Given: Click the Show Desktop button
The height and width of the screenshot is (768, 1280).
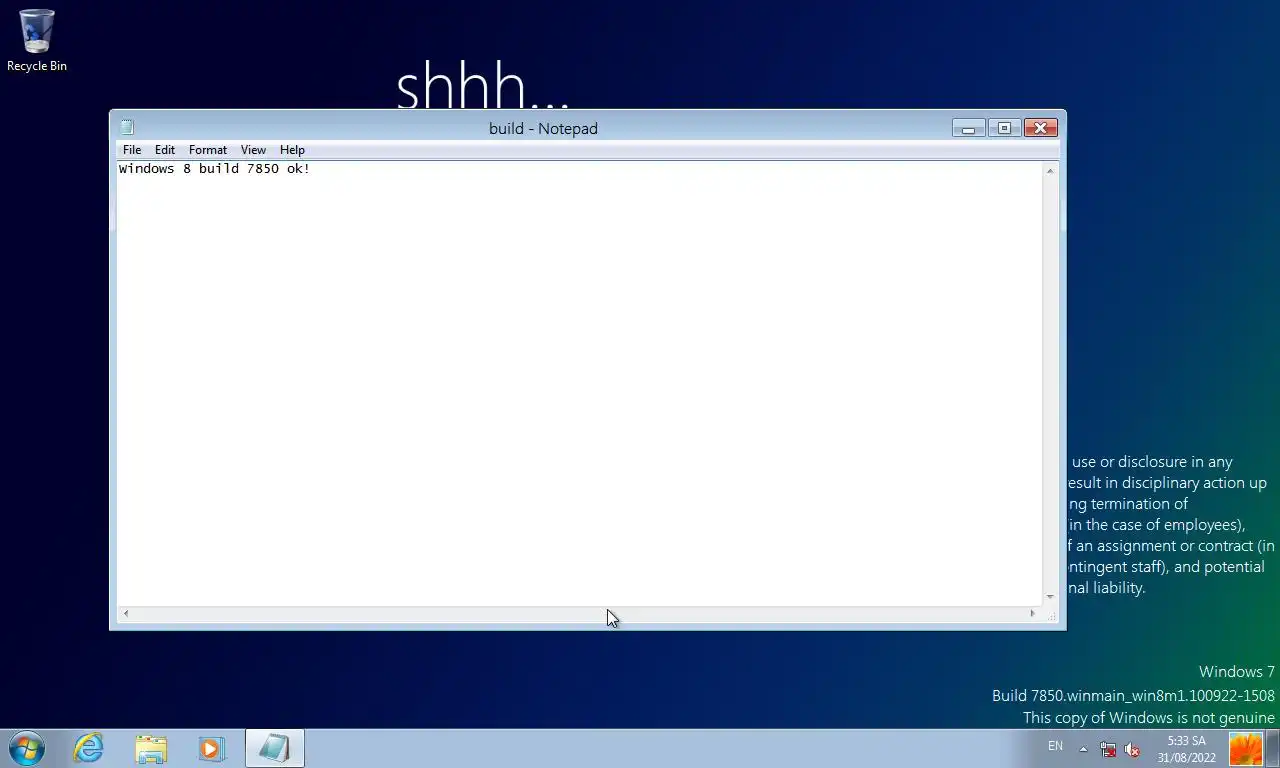Looking at the screenshot, I should point(1273,748).
